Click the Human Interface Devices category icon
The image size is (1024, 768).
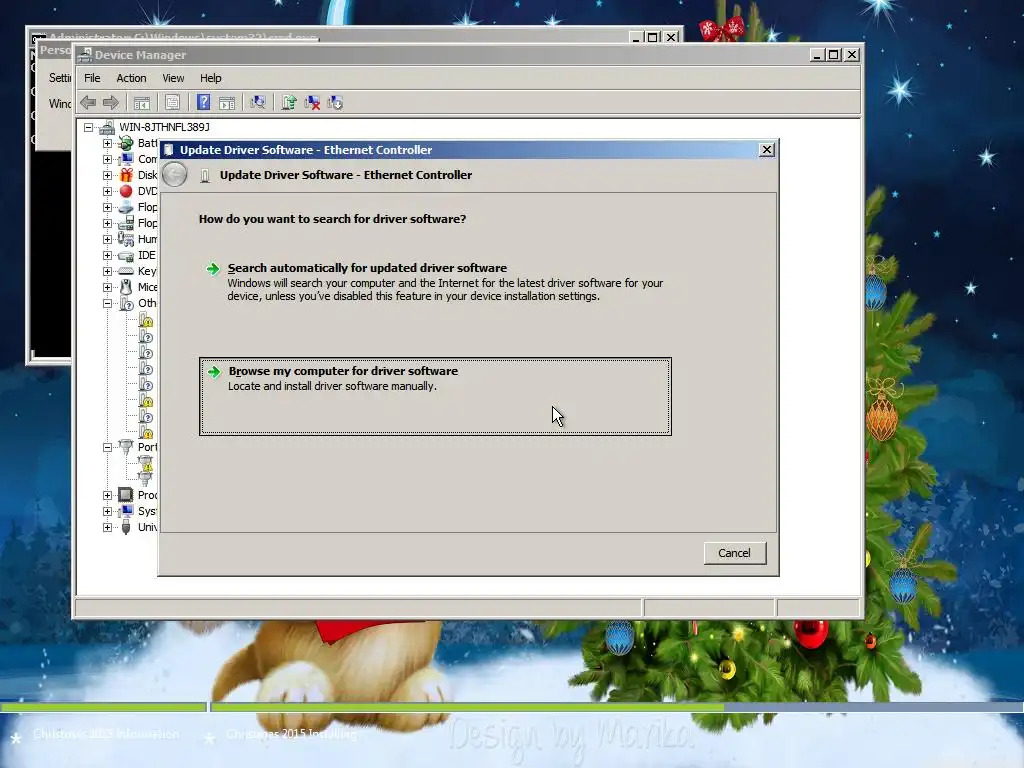tap(126, 239)
